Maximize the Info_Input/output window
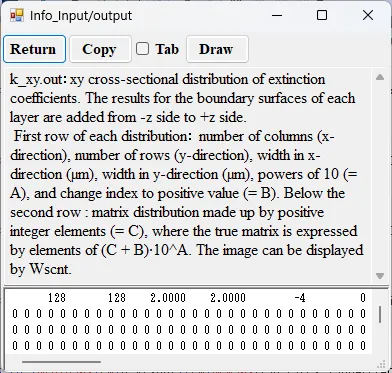The width and height of the screenshot is (392, 373). point(322,15)
